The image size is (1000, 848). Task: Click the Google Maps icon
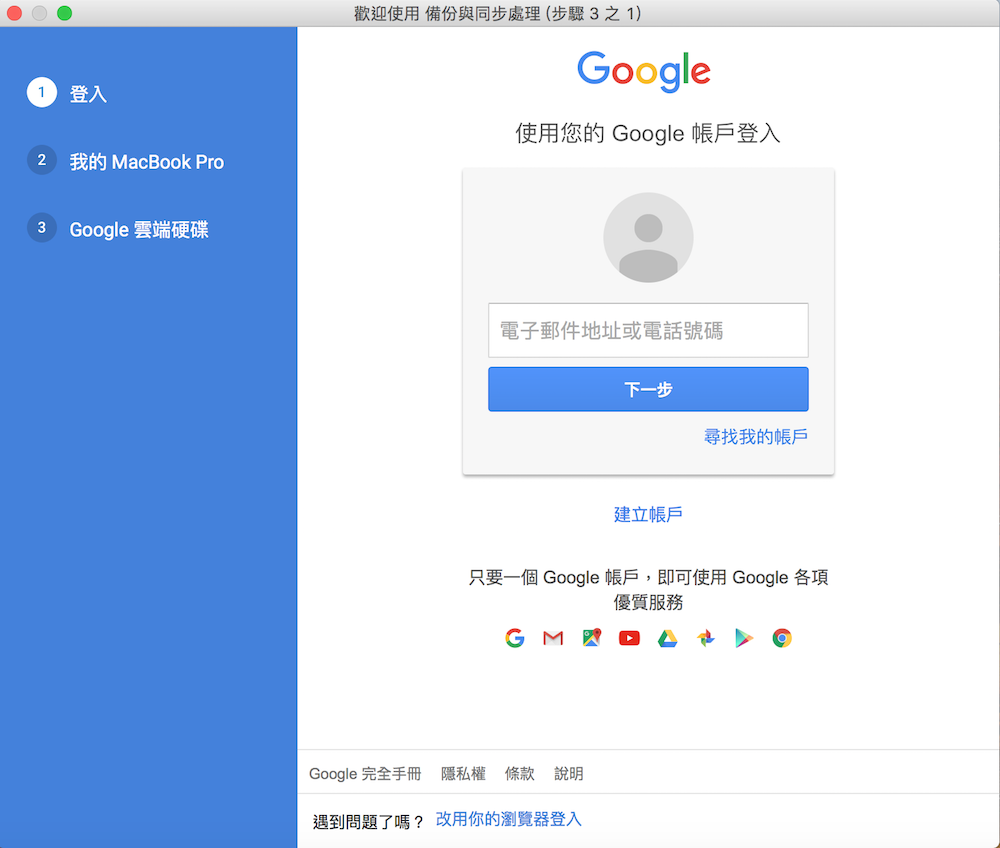pyautogui.click(x=591, y=637)
